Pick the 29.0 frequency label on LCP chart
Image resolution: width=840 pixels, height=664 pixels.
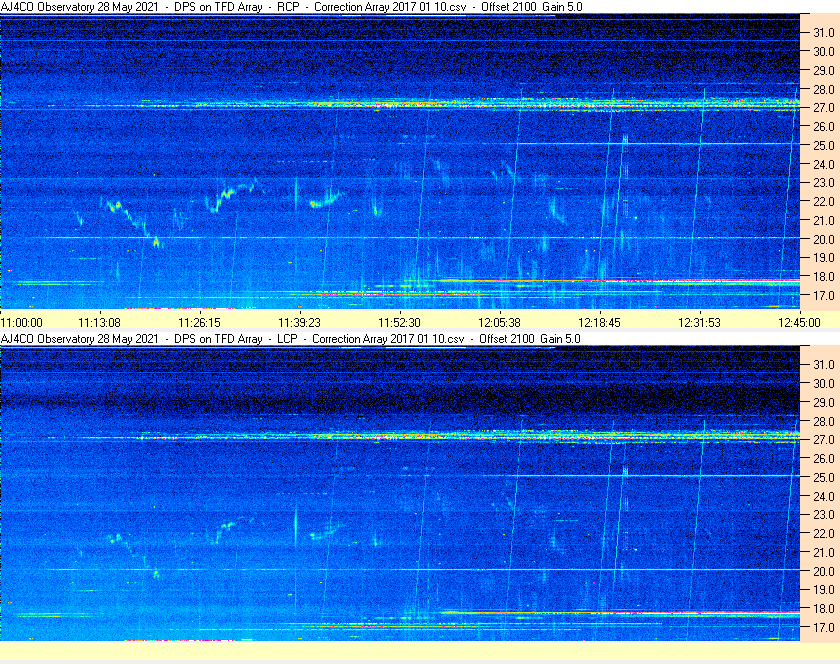[824, 402]
